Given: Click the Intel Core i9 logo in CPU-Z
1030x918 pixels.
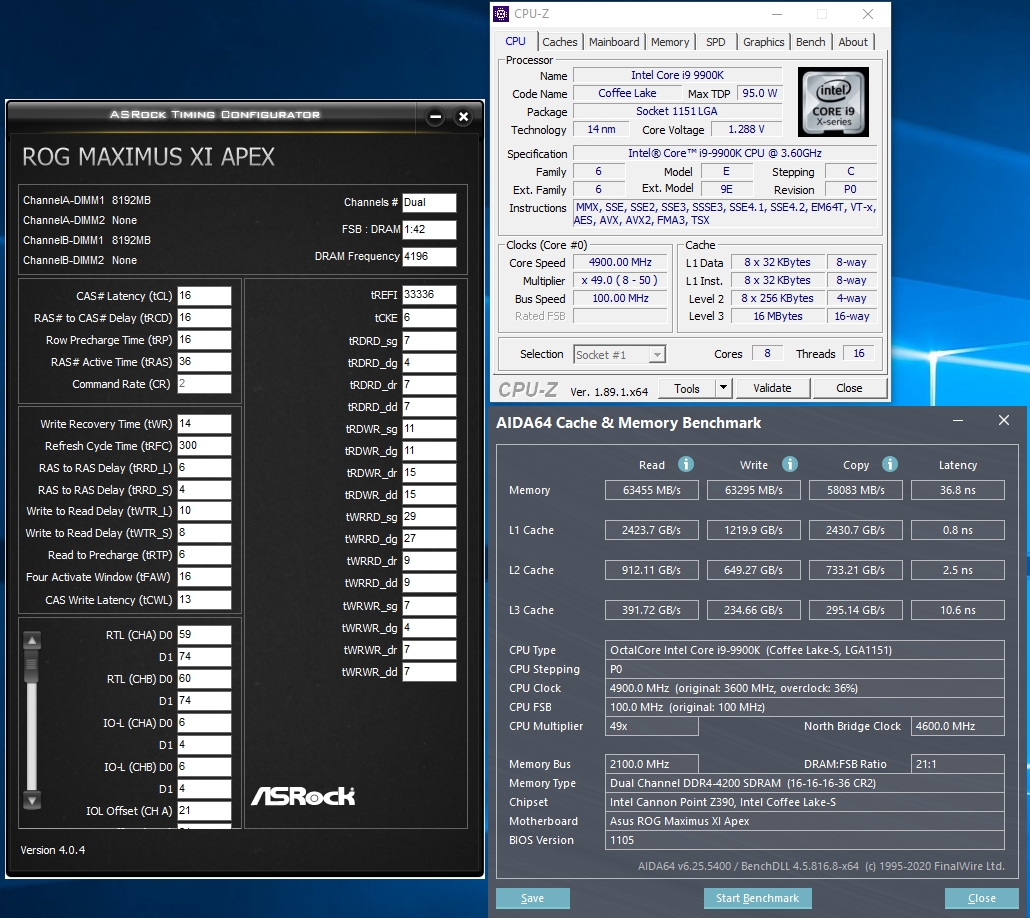Looking at the screenshot, I should (833, 102).
